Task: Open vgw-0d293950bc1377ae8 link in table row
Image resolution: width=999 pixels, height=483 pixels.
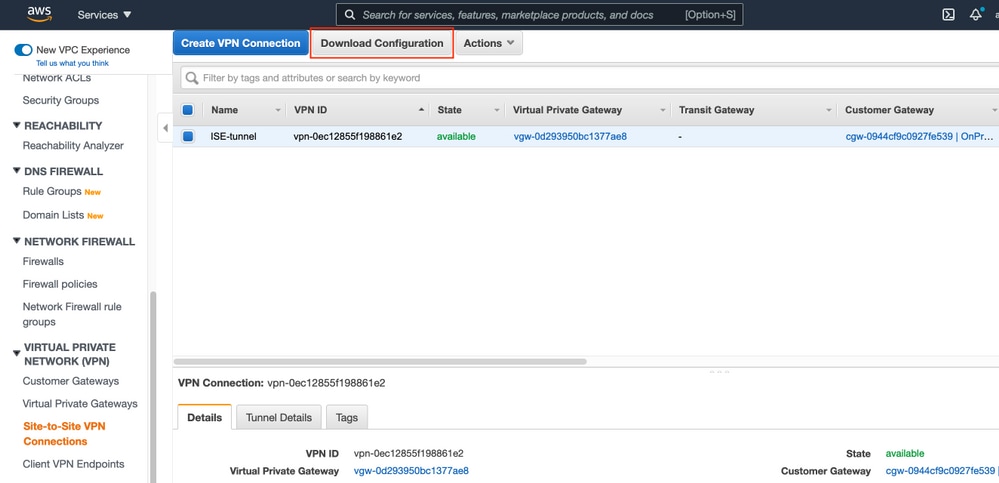Action: click(570, 136)
